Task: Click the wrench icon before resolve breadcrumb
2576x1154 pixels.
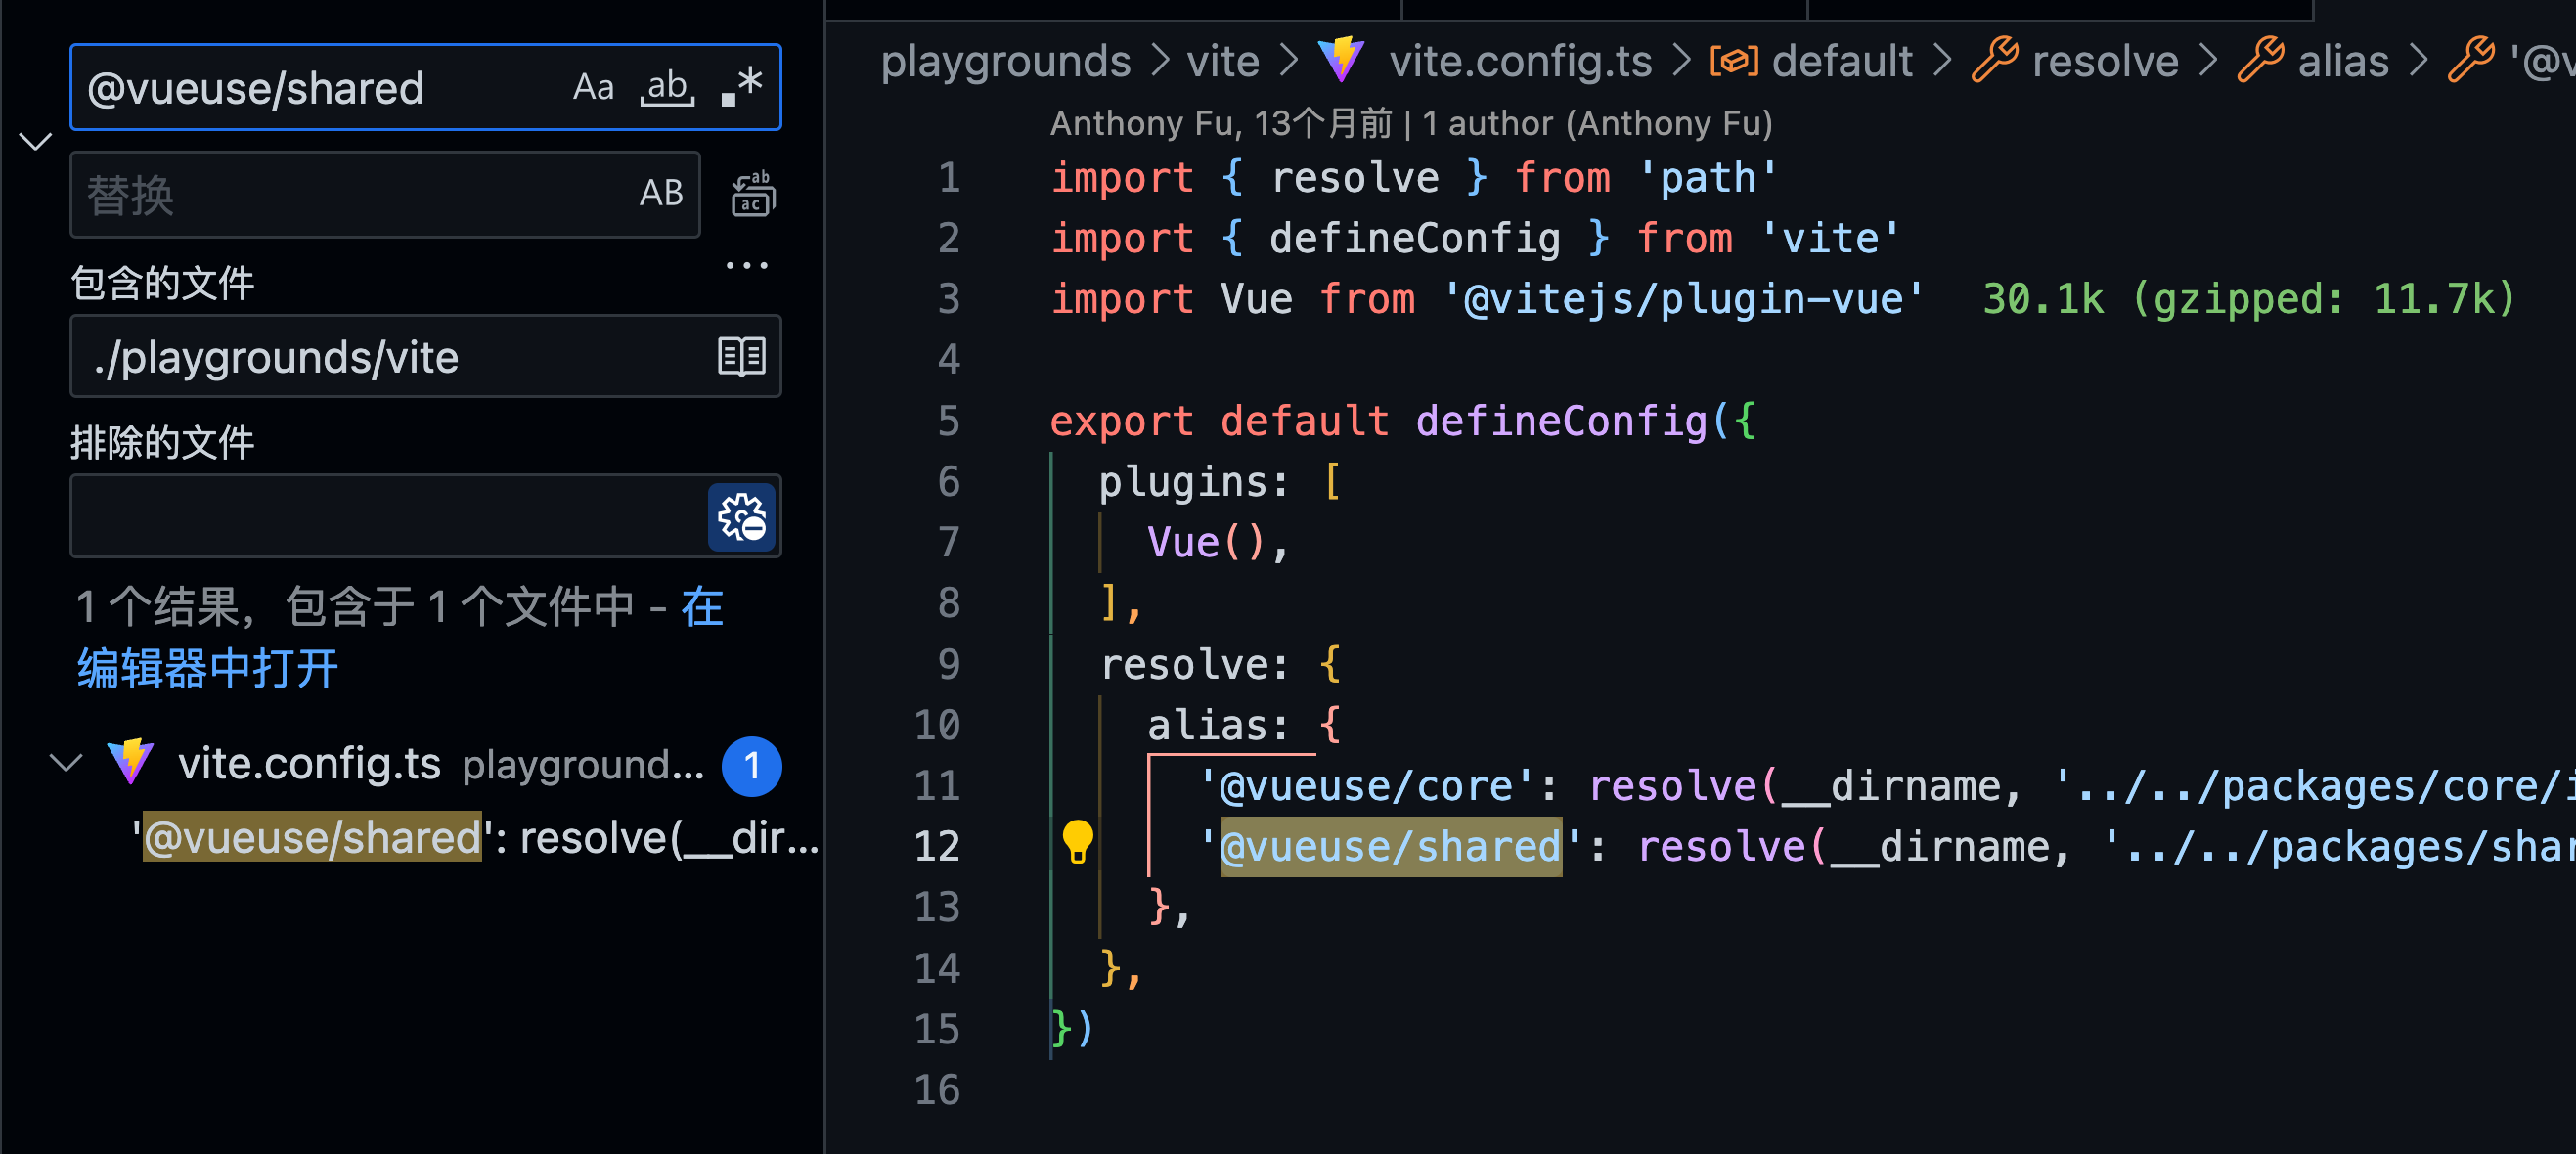Action: click(1995, 60)
